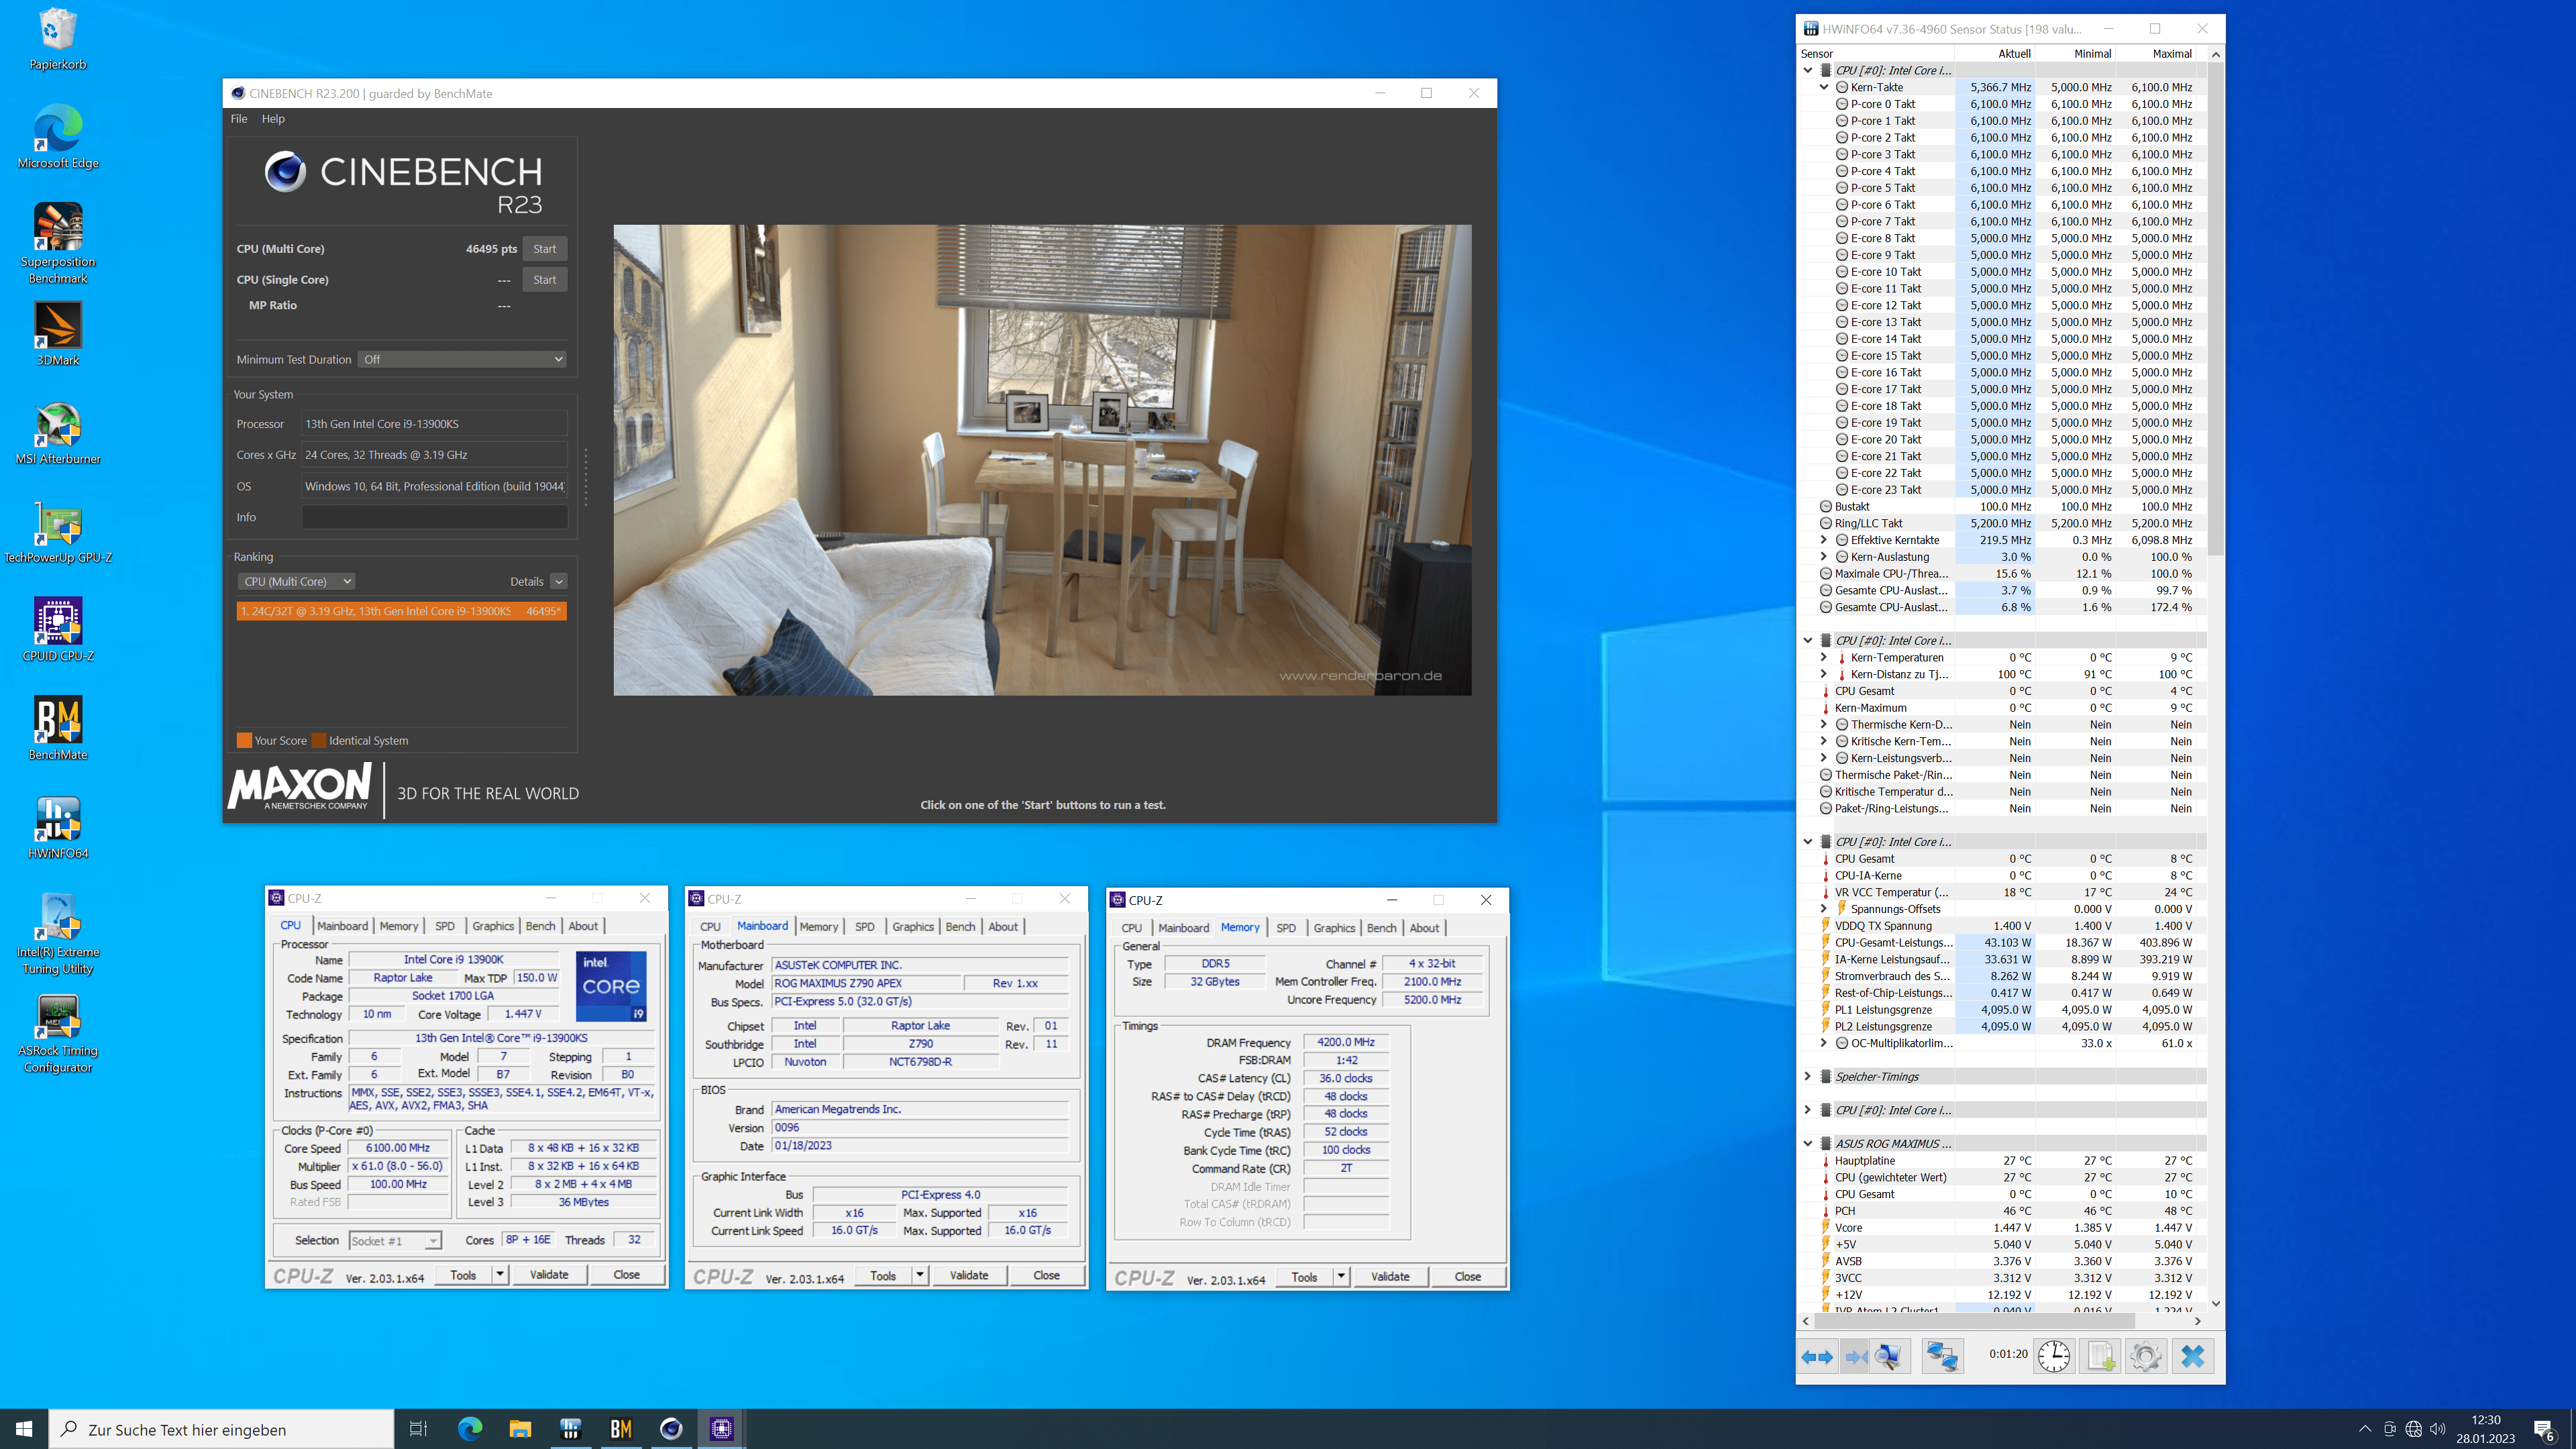Click log file with plus icon
This screenshot has height=1449, width=2576.
pyautogui.click(x=2100, y=1356)
